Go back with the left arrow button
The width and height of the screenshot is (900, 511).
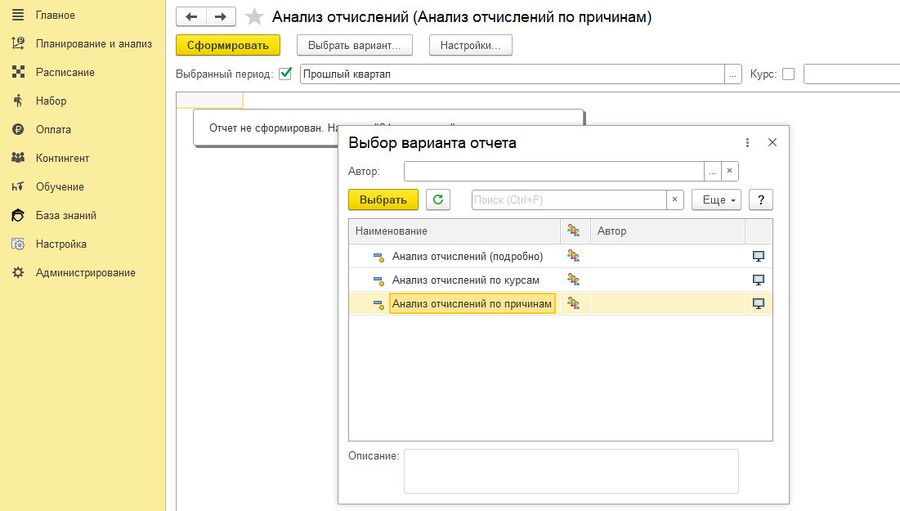192,17
